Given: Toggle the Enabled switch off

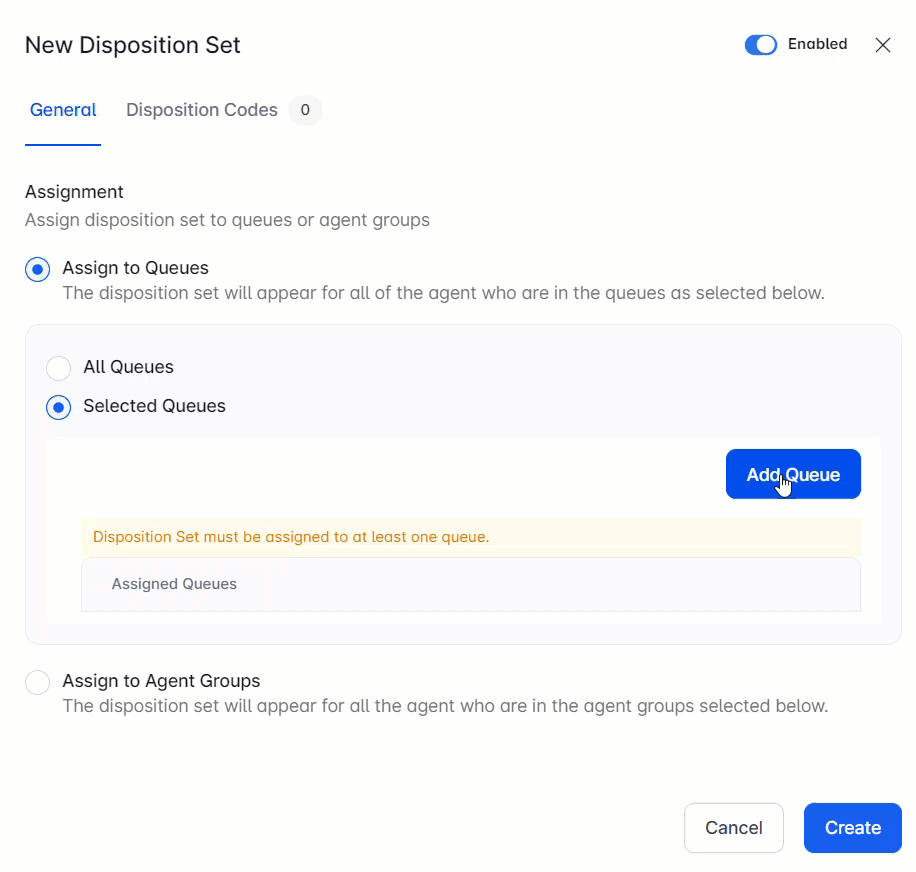Looking at the screenshot, I should pos(760,45).
